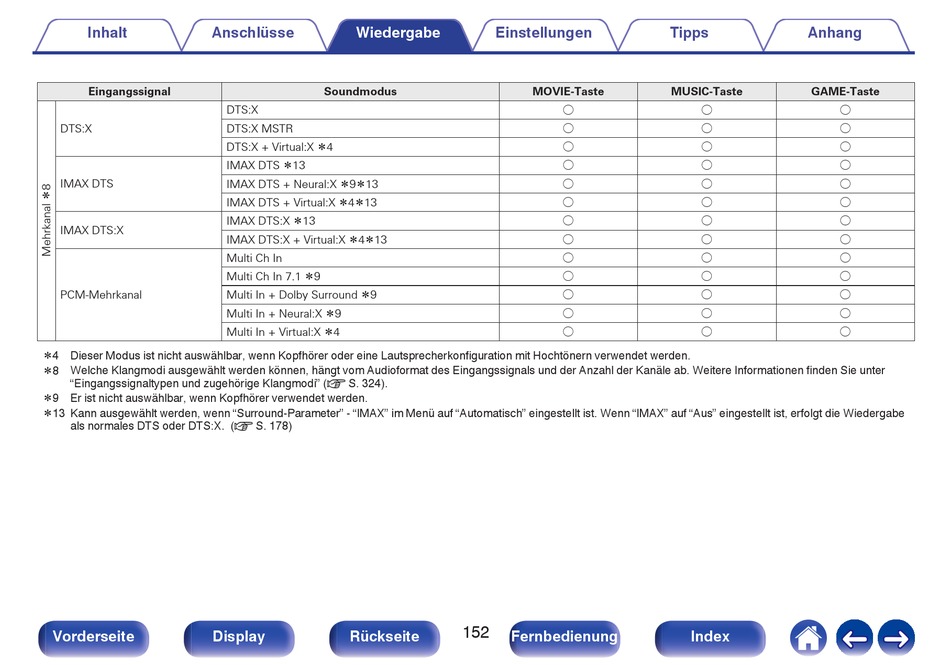Click the MOVIE-Taste column header
Viewport: 950px width, 665px height.
[x=568, y=91]
